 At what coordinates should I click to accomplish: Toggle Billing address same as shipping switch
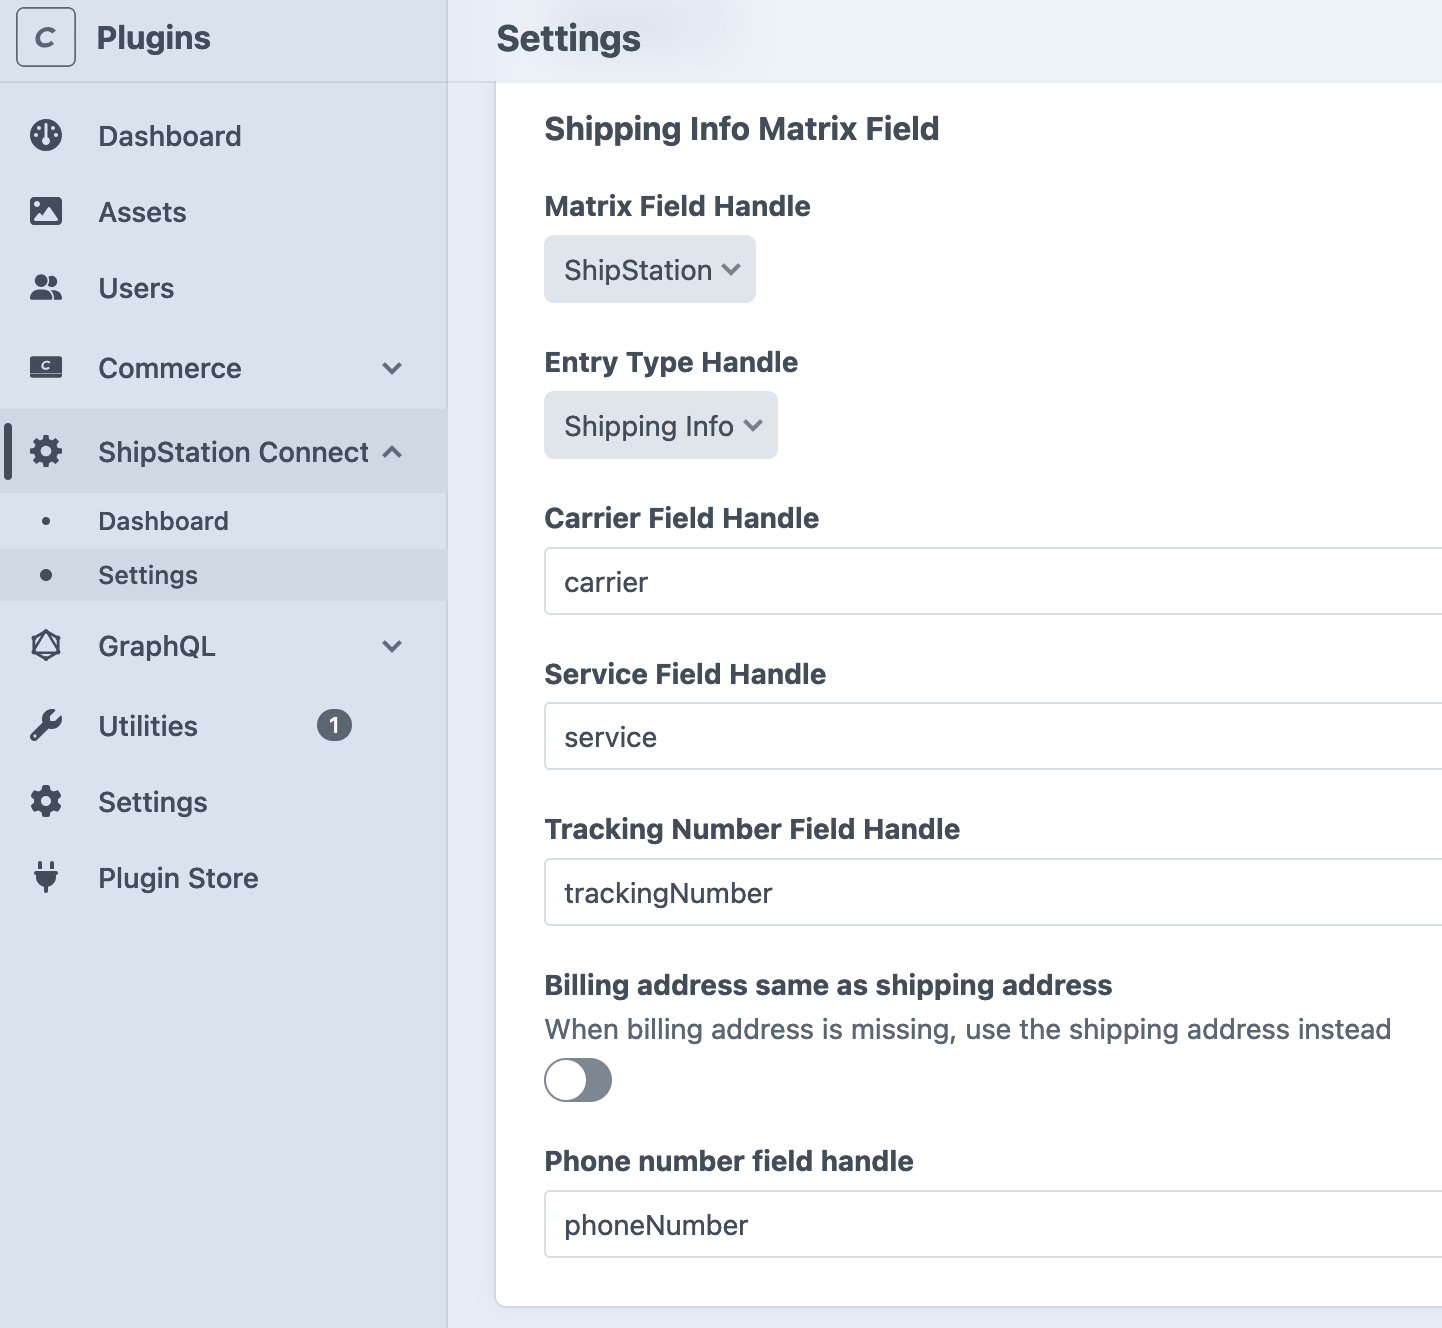(578, 1080)
